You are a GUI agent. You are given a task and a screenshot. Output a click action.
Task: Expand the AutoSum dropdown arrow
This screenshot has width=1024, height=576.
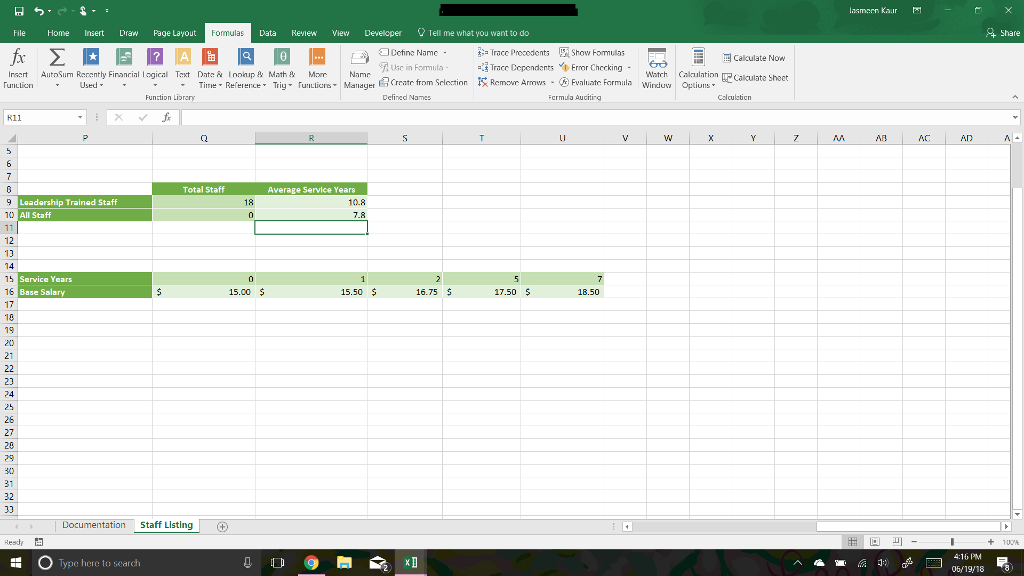coord(57,86)
